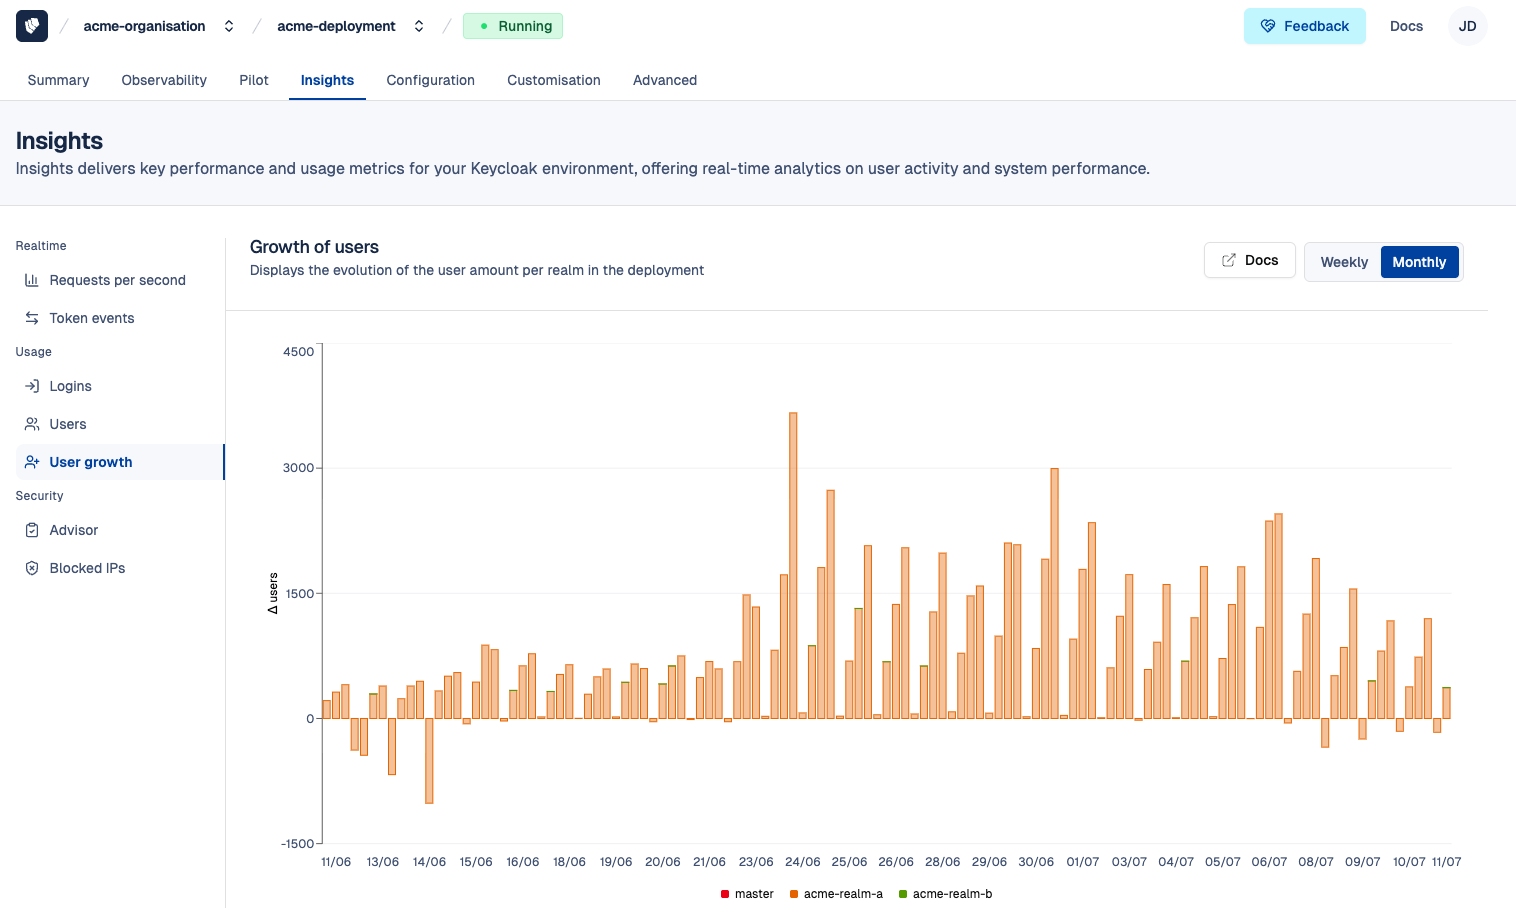Click the Logins arrow icon

(x=32, y=387)
